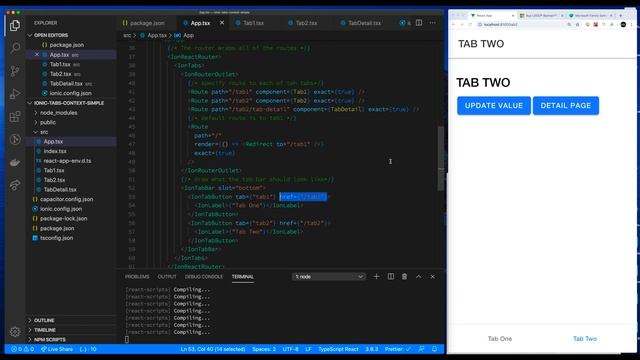Click the browser address bar URL
Screen dimensions: 640x360
500,24
